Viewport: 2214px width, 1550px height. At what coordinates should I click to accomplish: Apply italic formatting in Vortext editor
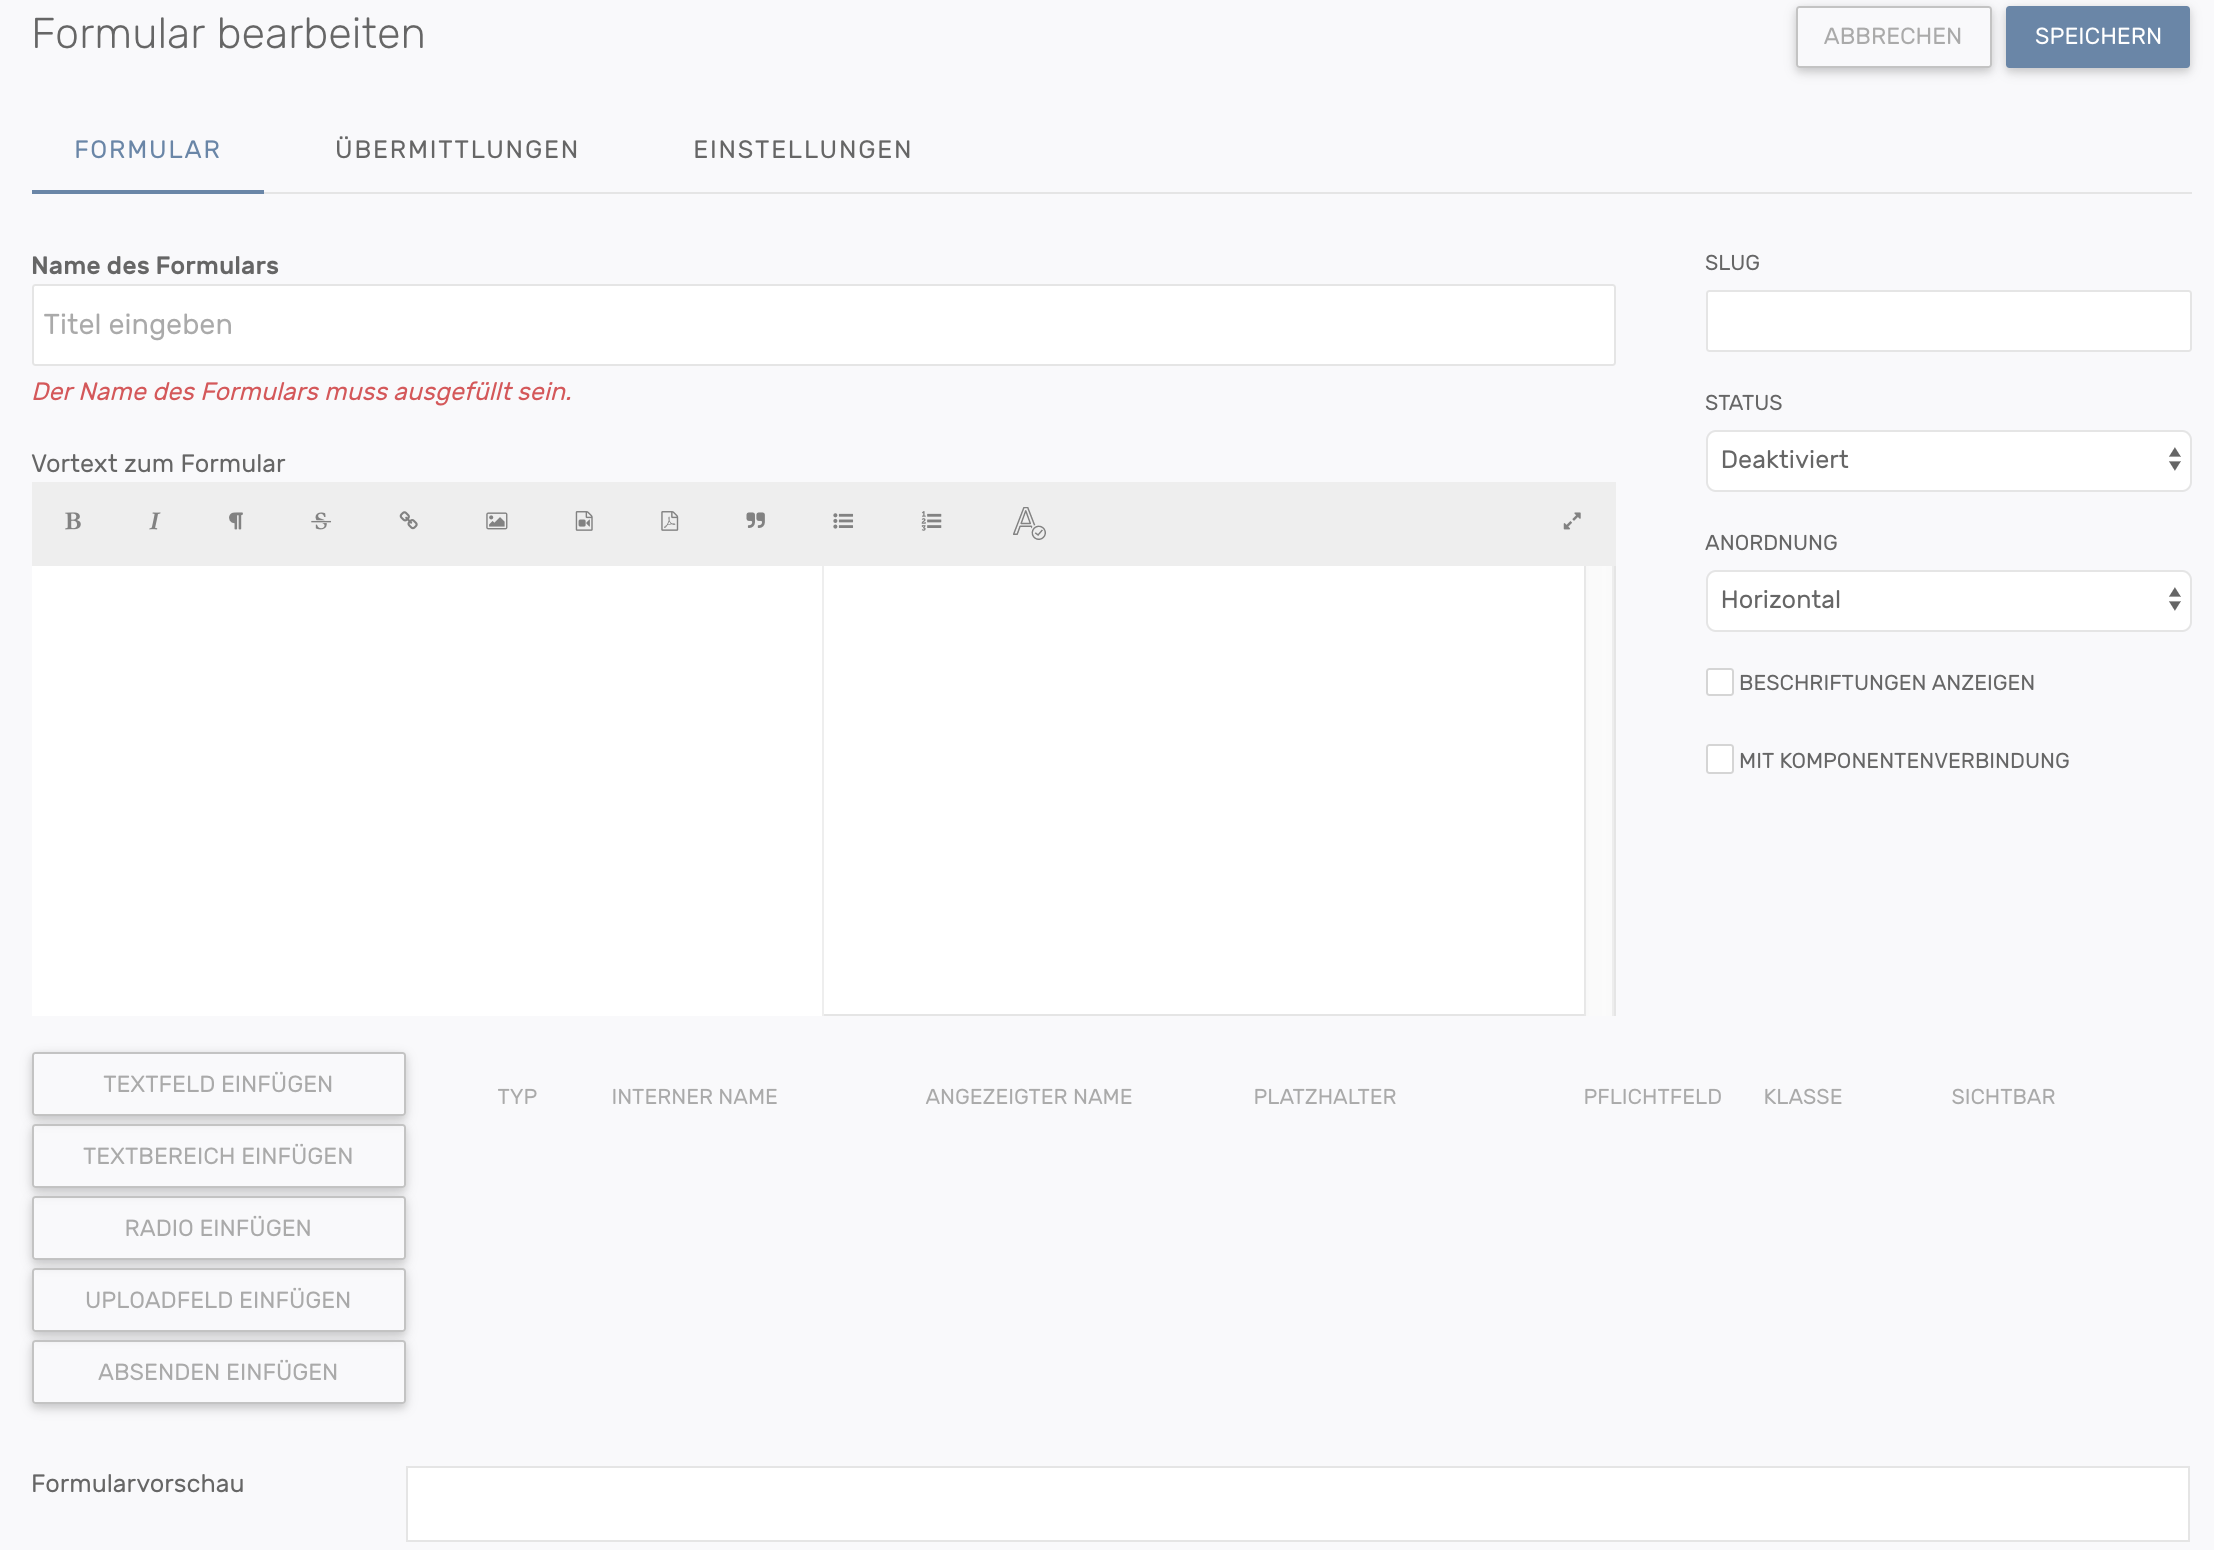coord(154,521)
